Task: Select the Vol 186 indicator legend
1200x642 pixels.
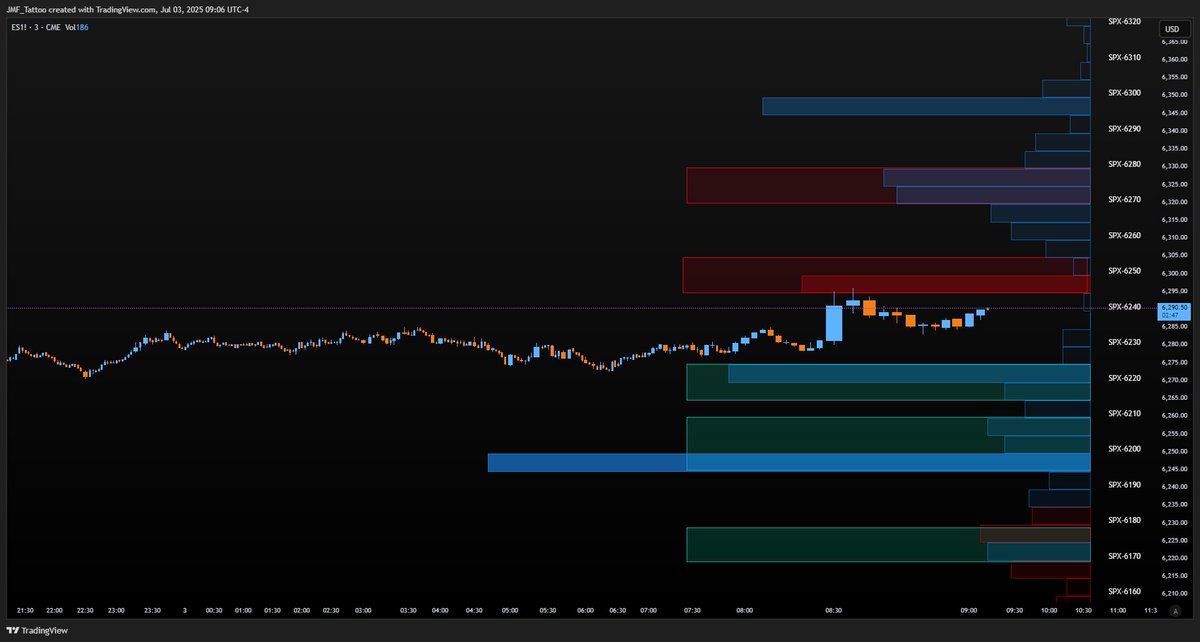Action: [x=76, y=27]
